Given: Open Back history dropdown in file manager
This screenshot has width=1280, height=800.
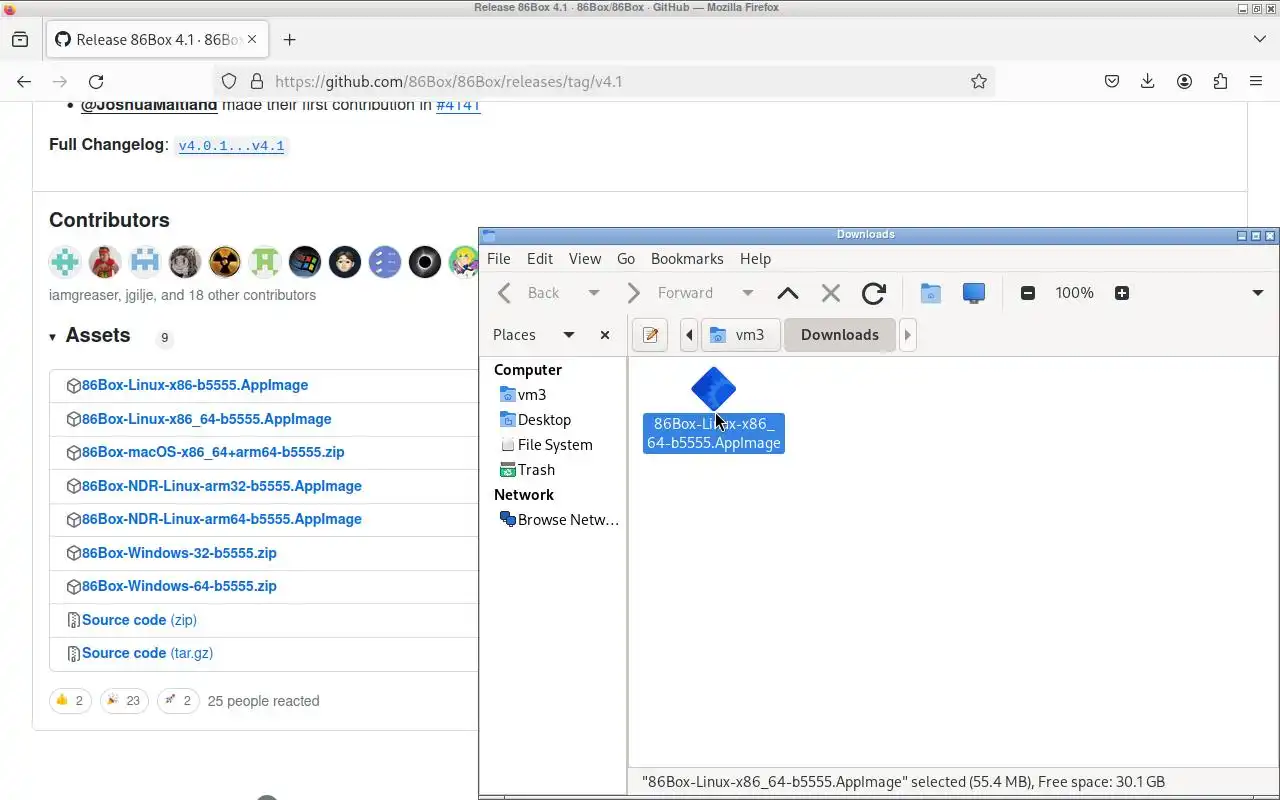Looking at the screenshot, I should pos(593,293).
